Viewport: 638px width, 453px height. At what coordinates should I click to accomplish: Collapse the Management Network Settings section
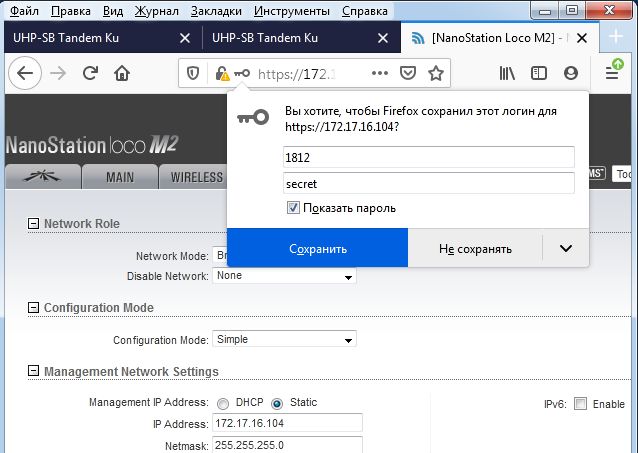click(33, 371)
